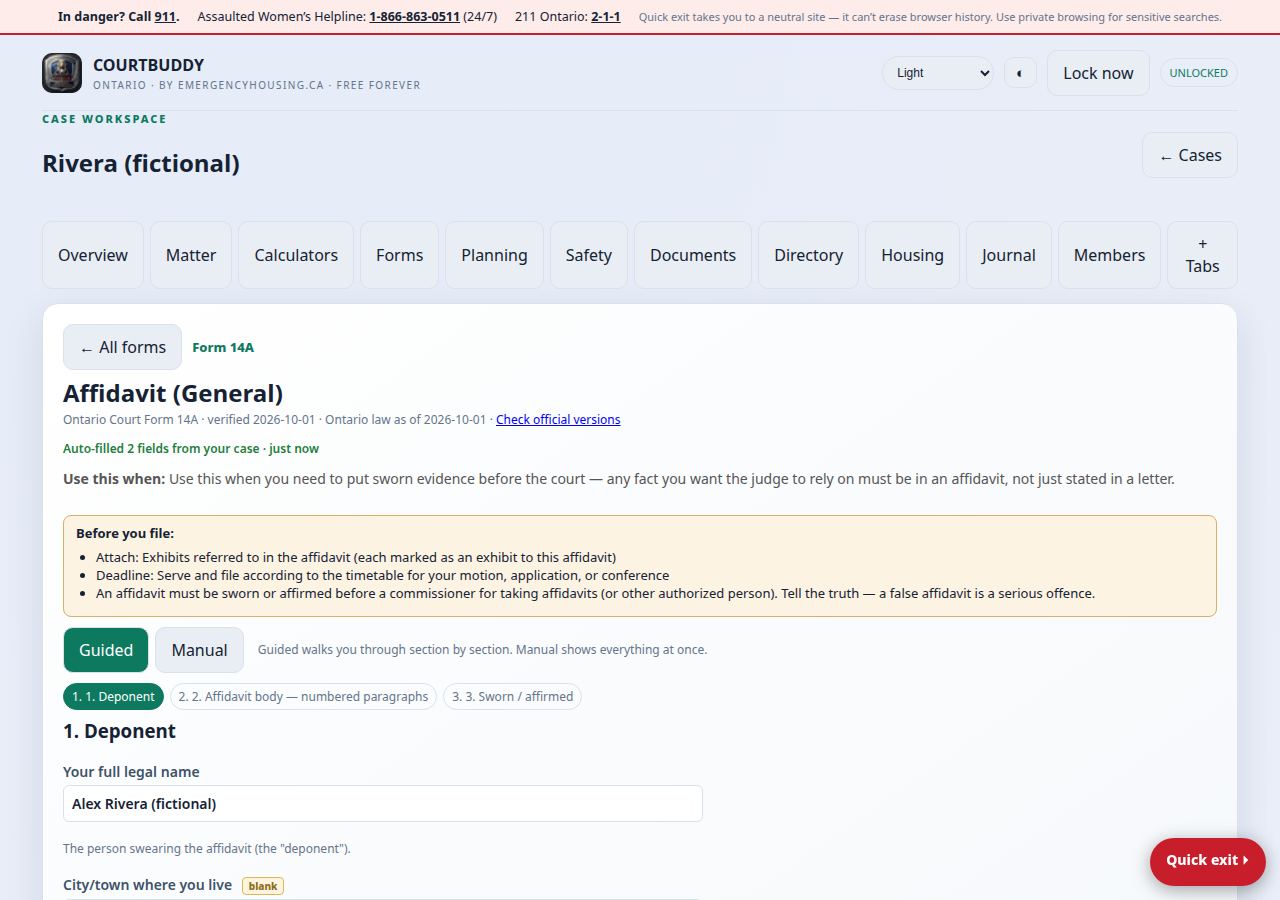The image size is (1280, 900).
Task: Open the Planning tab
Action: pos(494,255)
